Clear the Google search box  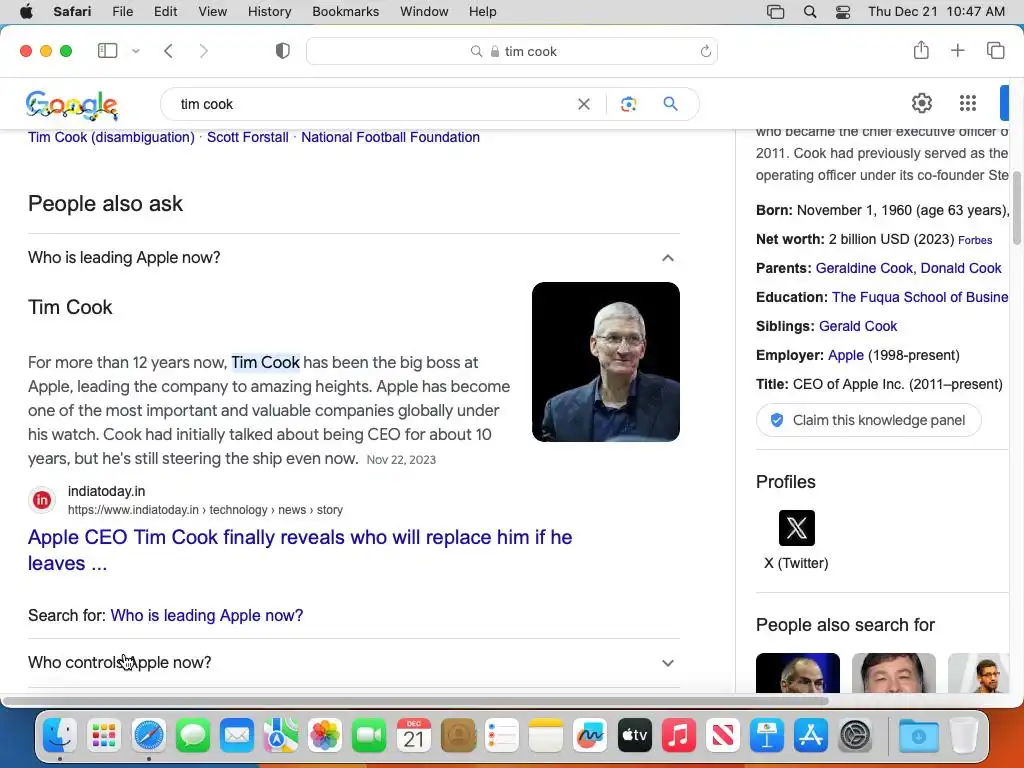[584, 104]
